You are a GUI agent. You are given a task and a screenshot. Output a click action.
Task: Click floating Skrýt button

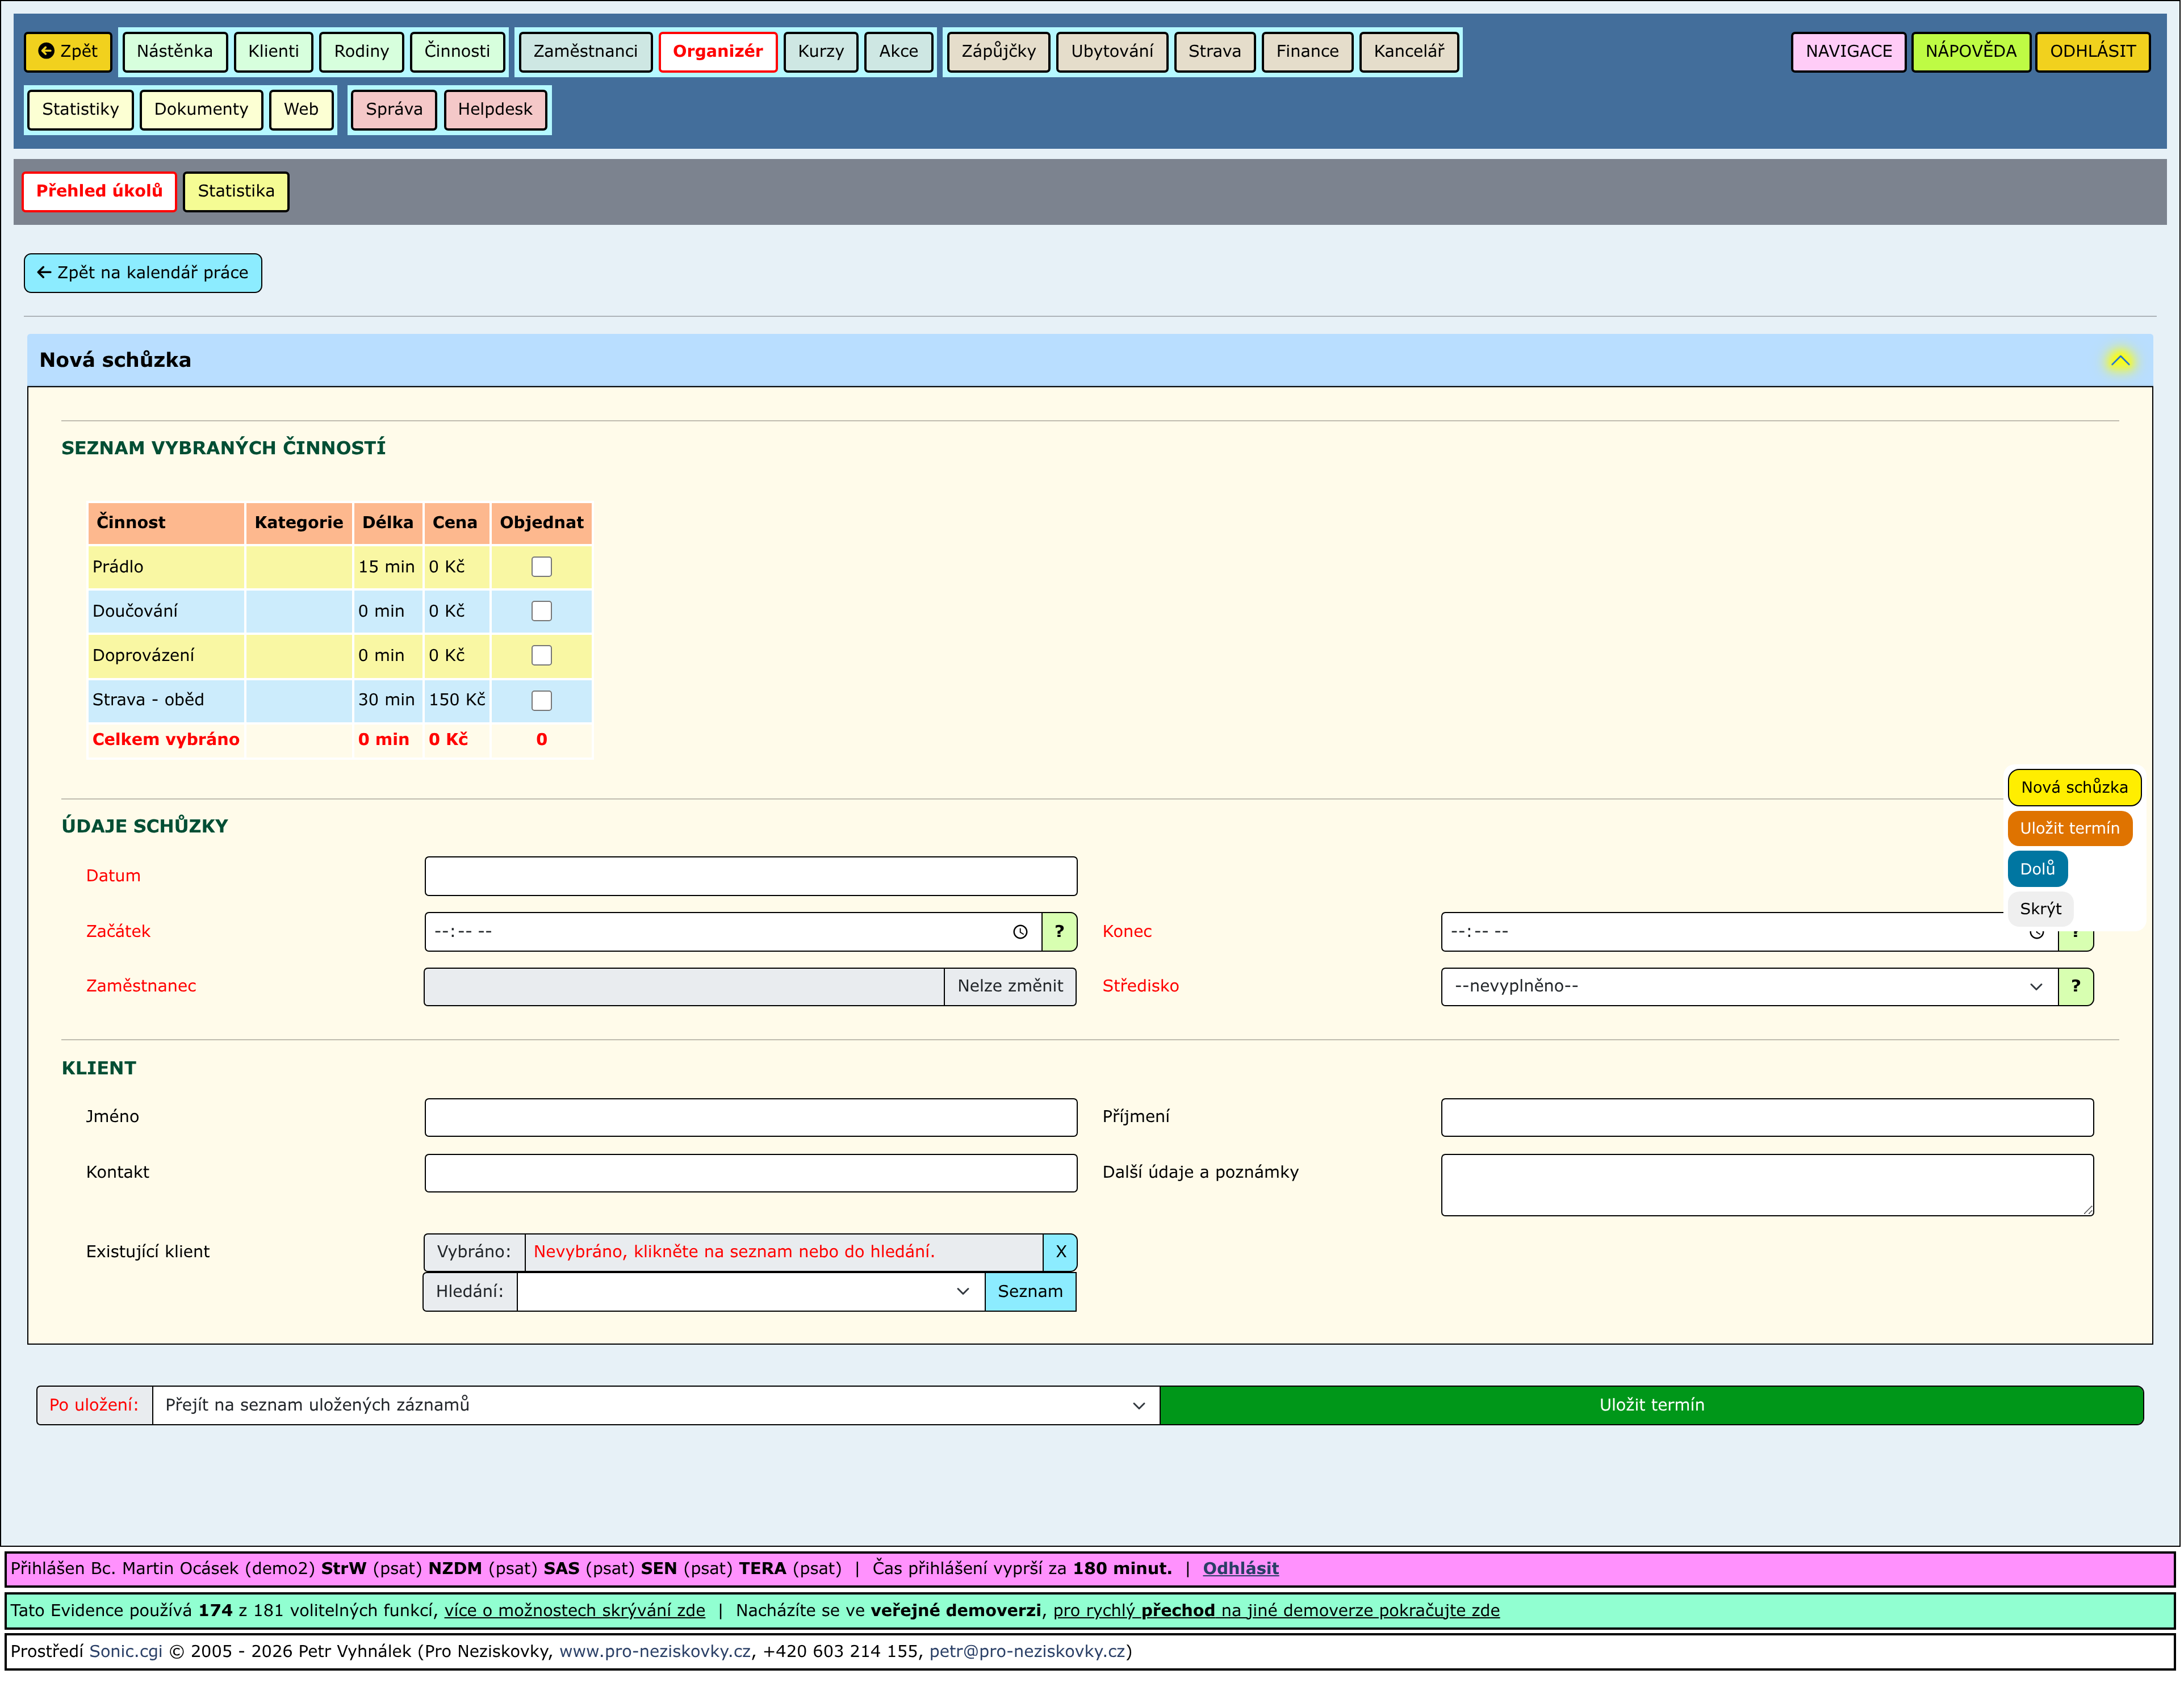click(2040, 910)
